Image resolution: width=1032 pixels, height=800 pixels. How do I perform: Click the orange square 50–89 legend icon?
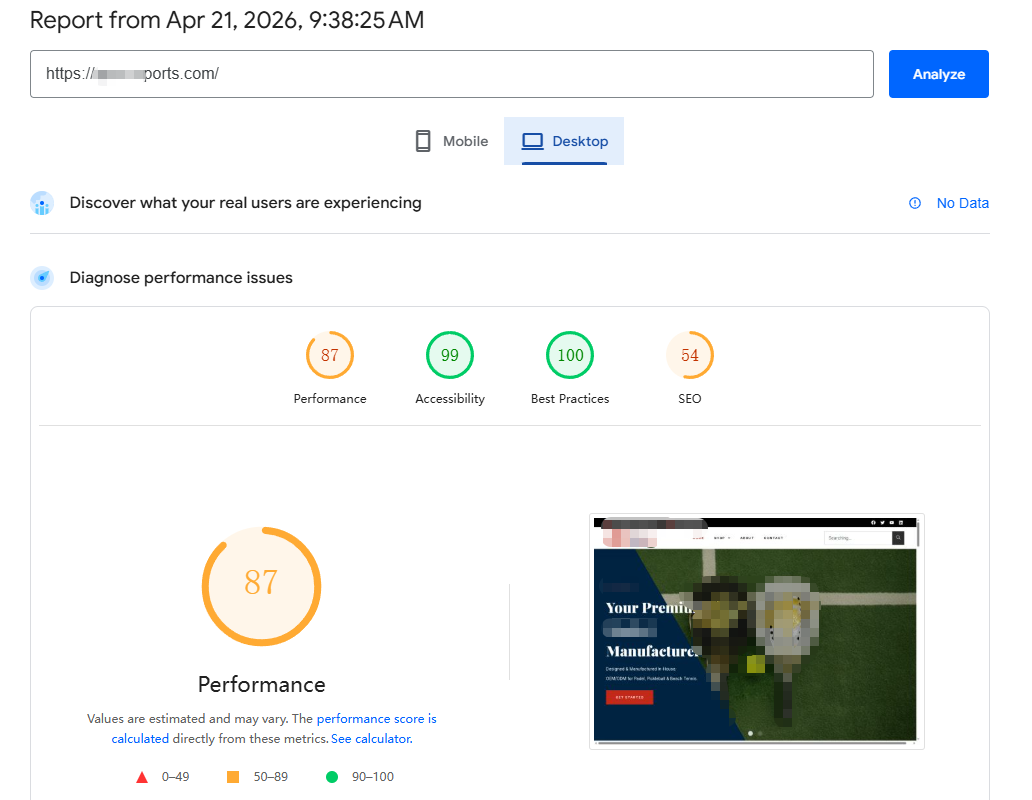pos(233,777)
